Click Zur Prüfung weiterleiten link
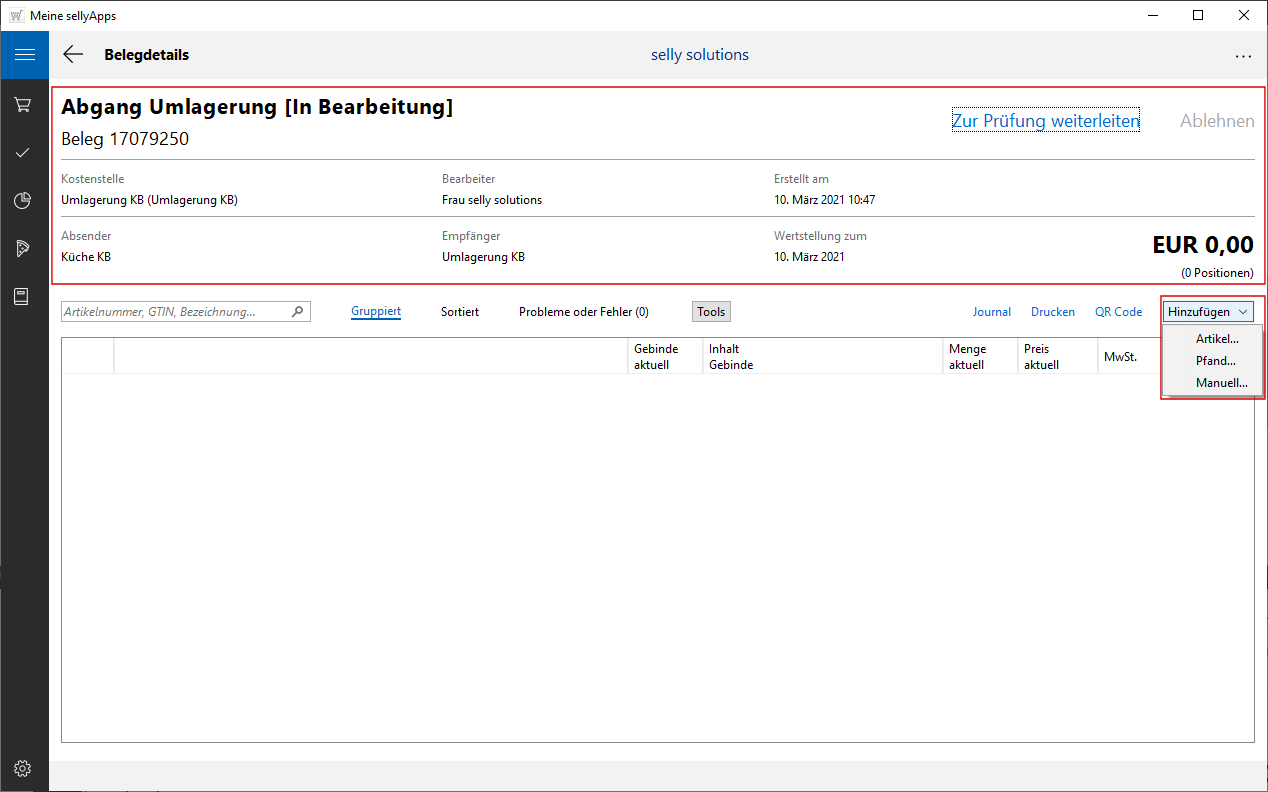This screenshot has width=1268, height=792. [x=1045, y=121]
